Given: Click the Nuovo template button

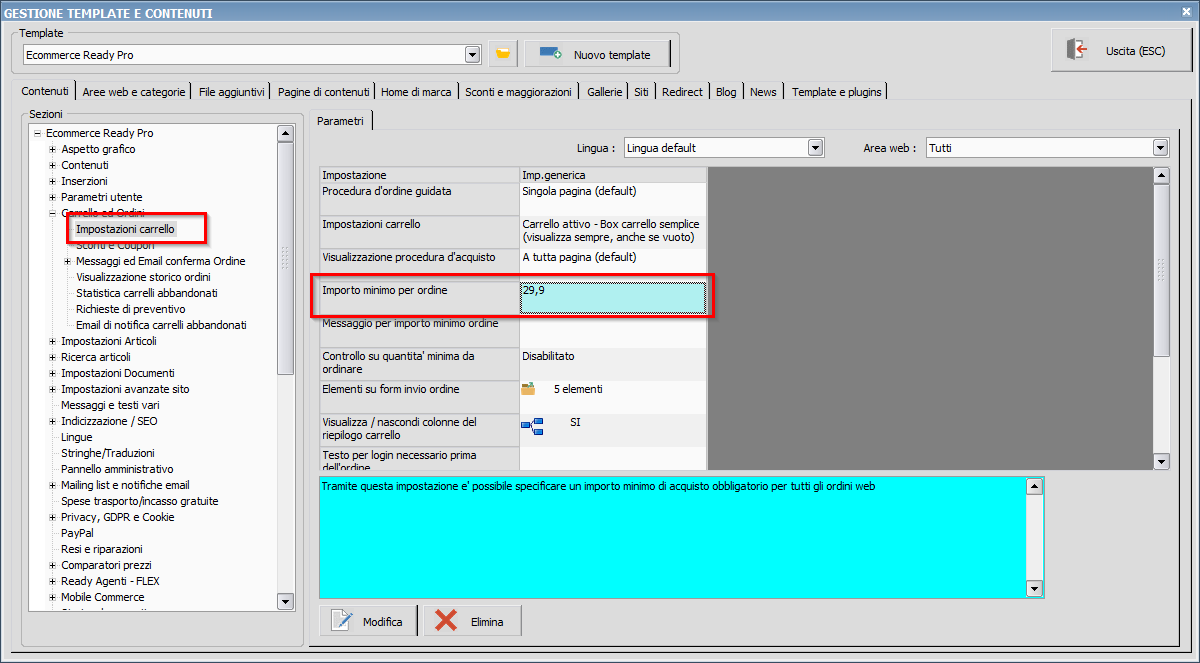Looking at the screenshot, I should pos(596,54).
